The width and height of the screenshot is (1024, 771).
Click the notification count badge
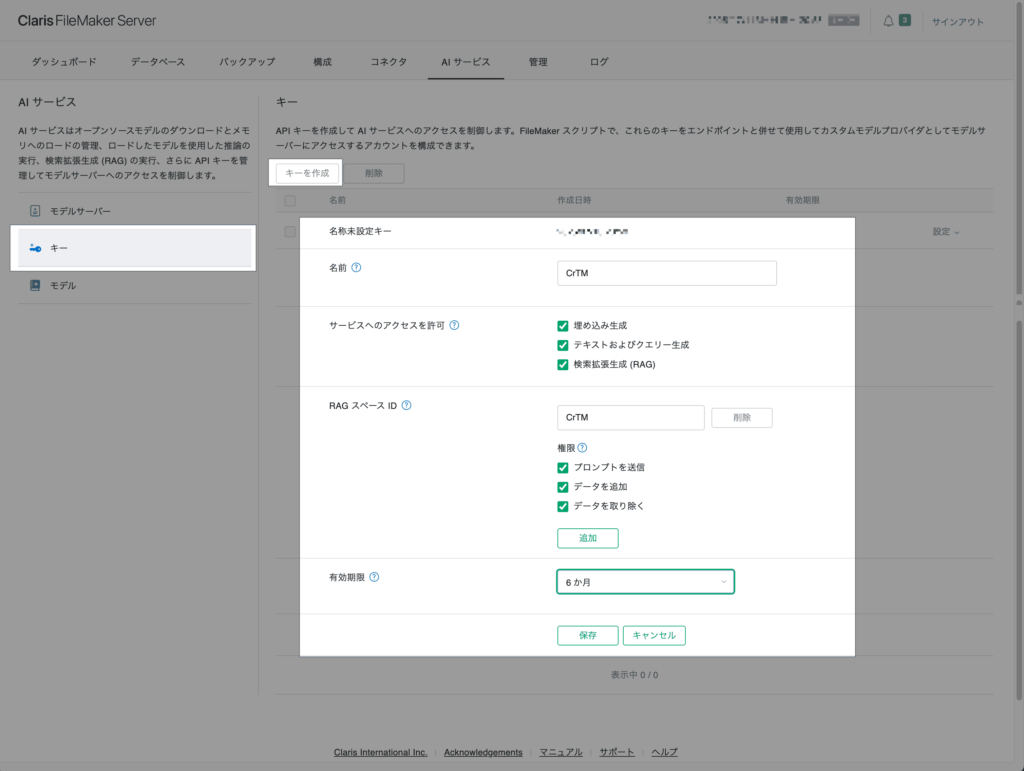tap(904, 20)
